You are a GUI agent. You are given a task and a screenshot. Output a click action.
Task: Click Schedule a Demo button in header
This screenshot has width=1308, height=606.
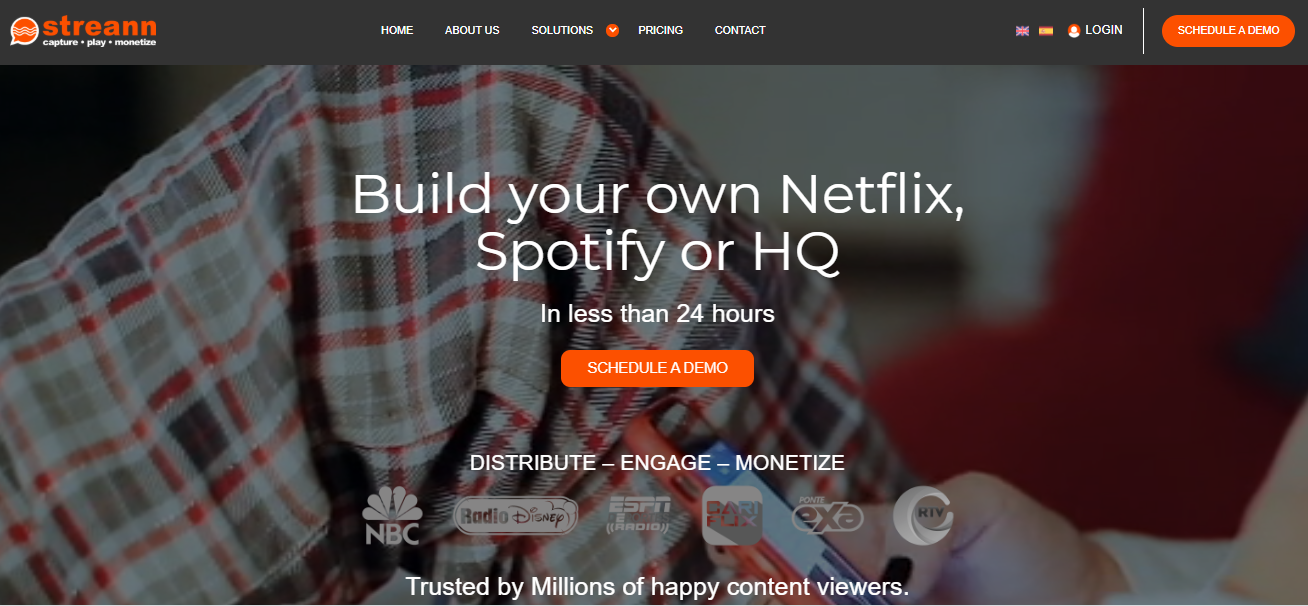[x=1228, y=30]
